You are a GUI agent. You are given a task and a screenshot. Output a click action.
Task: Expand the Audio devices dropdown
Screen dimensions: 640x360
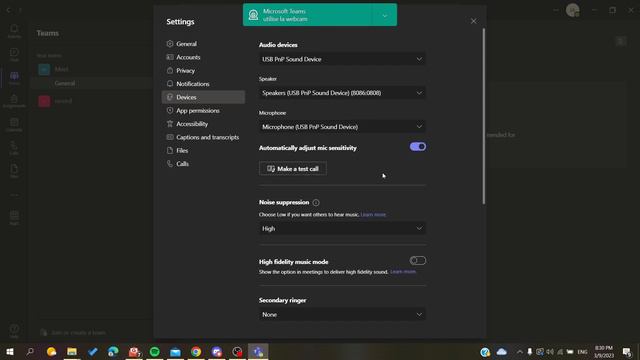click(x=342, y=59)
